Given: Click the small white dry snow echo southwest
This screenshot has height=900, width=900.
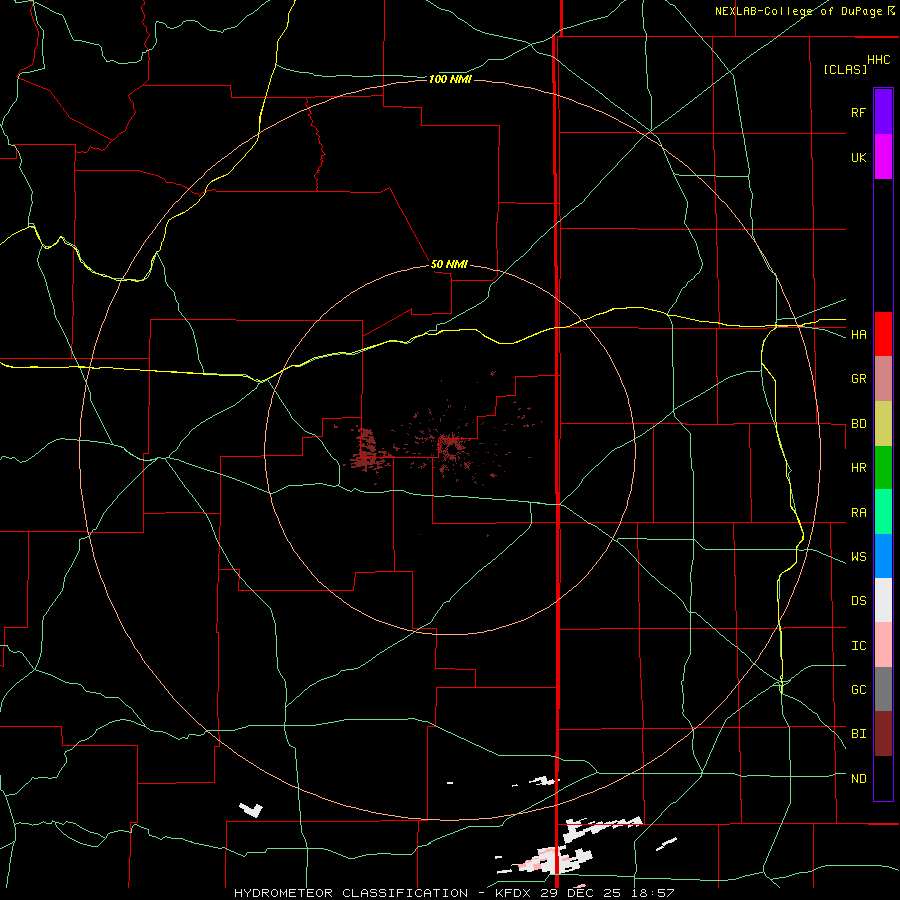Looking at the screenshot, I should pyautogui.click(x=251, y=810).
